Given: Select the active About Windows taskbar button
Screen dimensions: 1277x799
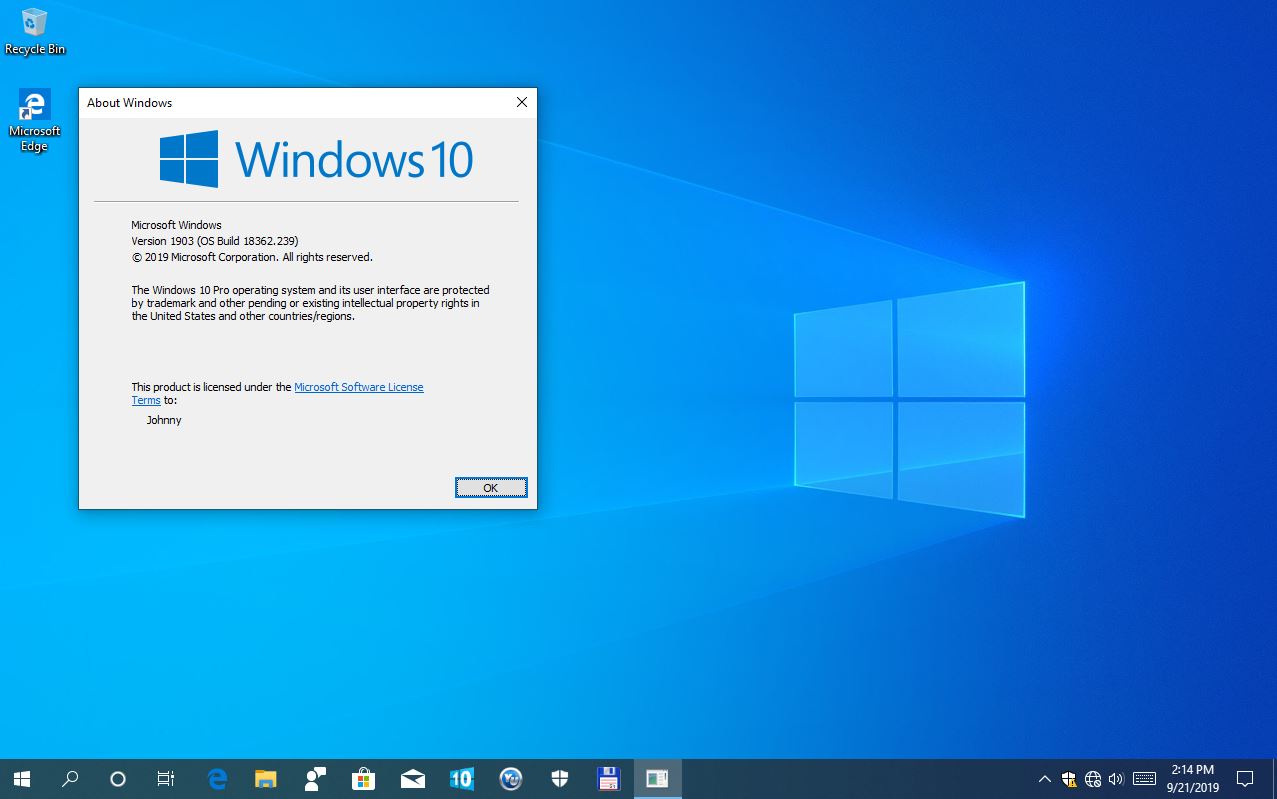Looking at the screenshot, I should (657, 779).
